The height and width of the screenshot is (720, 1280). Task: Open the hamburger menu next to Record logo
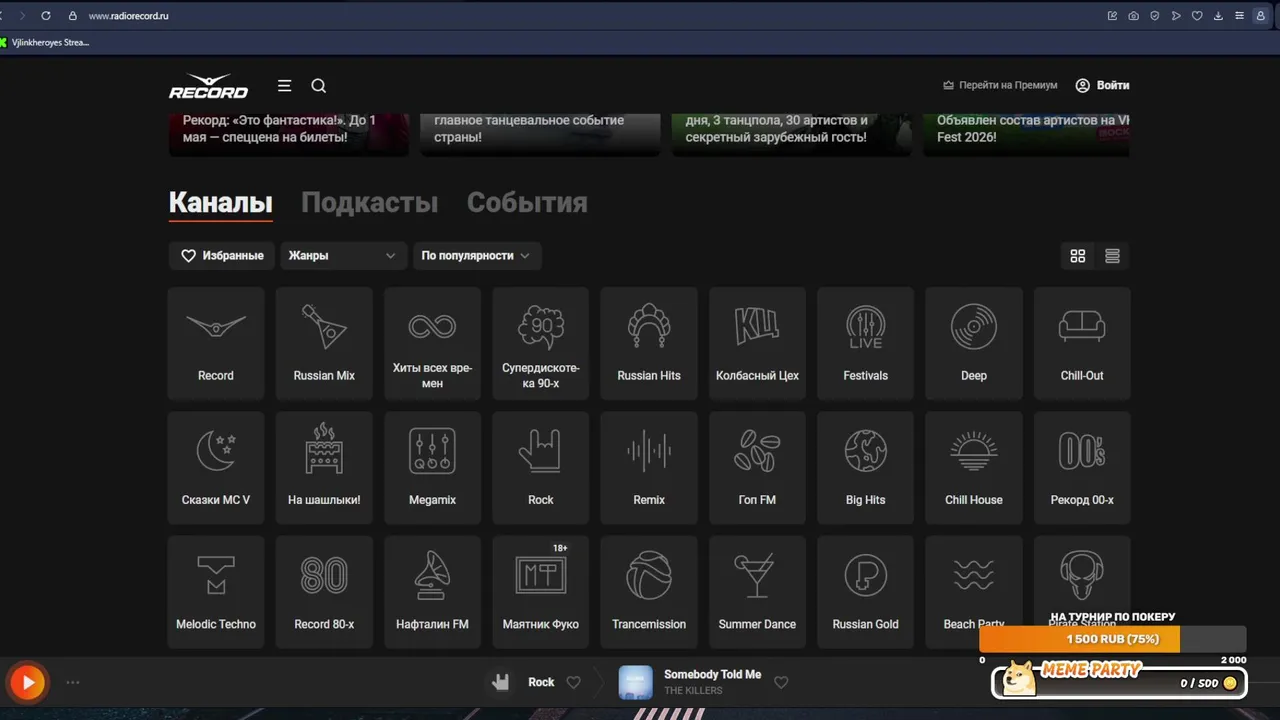coord(284,86)
